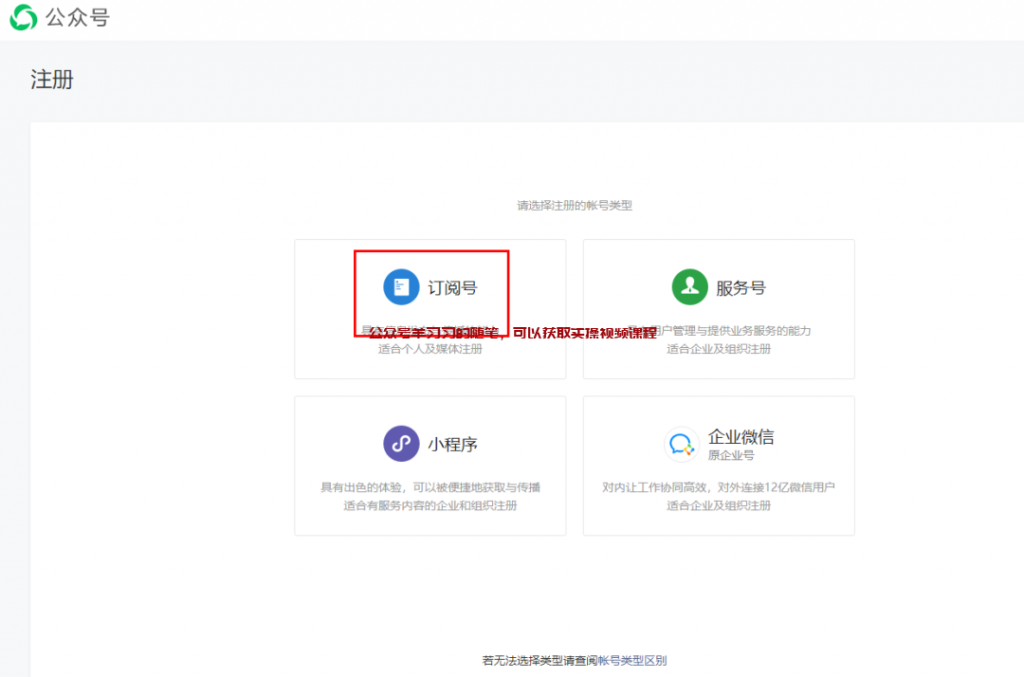The height and width of the screenshot is (677, 1024).
Task: Select the purple 小程序 icon
Action: tap(401, 443)
